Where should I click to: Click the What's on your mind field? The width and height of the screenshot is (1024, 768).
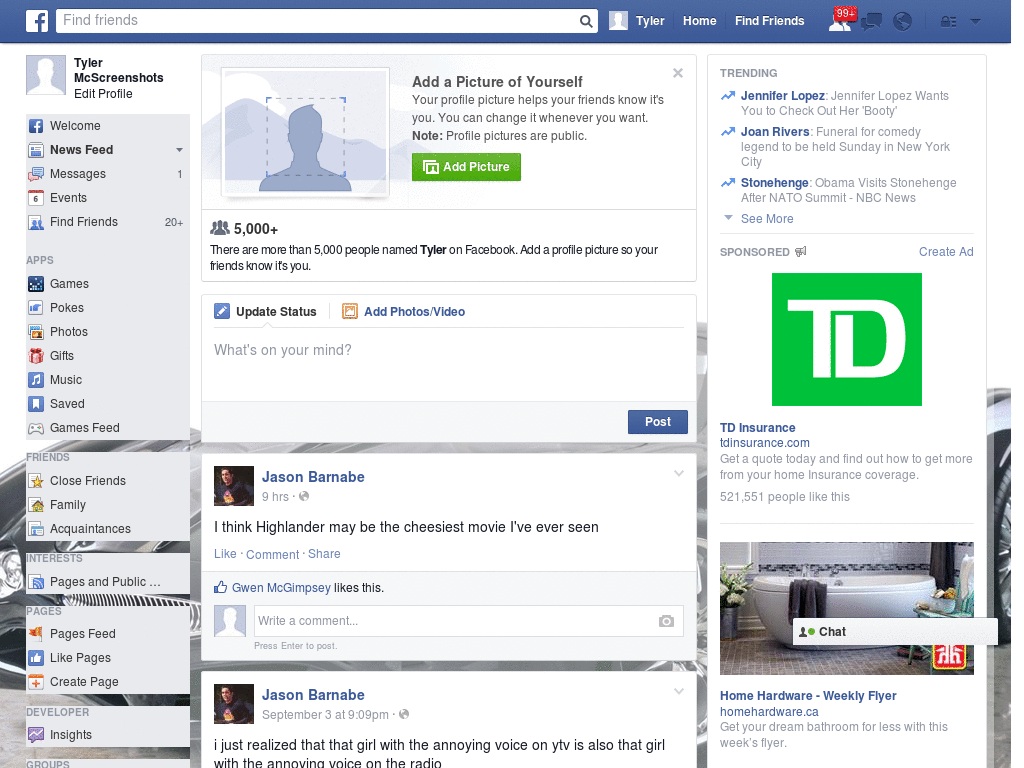(449, 364)
